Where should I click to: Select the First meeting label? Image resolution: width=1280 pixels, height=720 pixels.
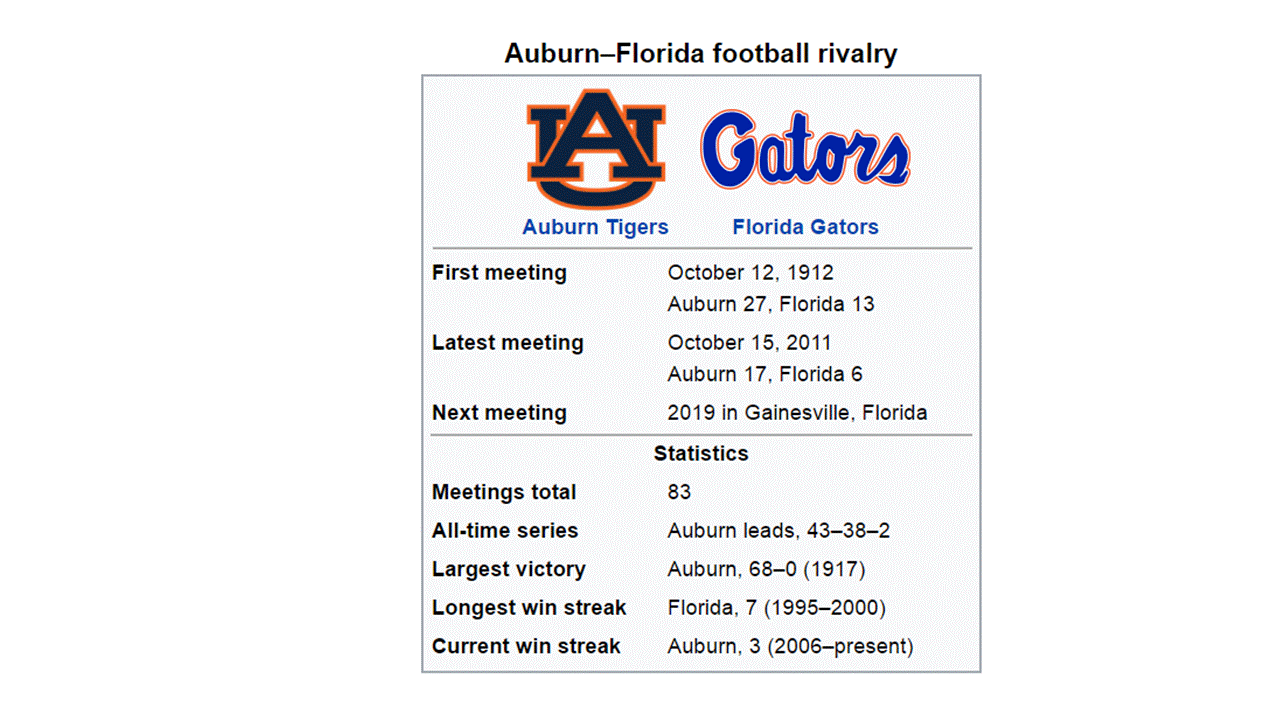coord(499,273)
